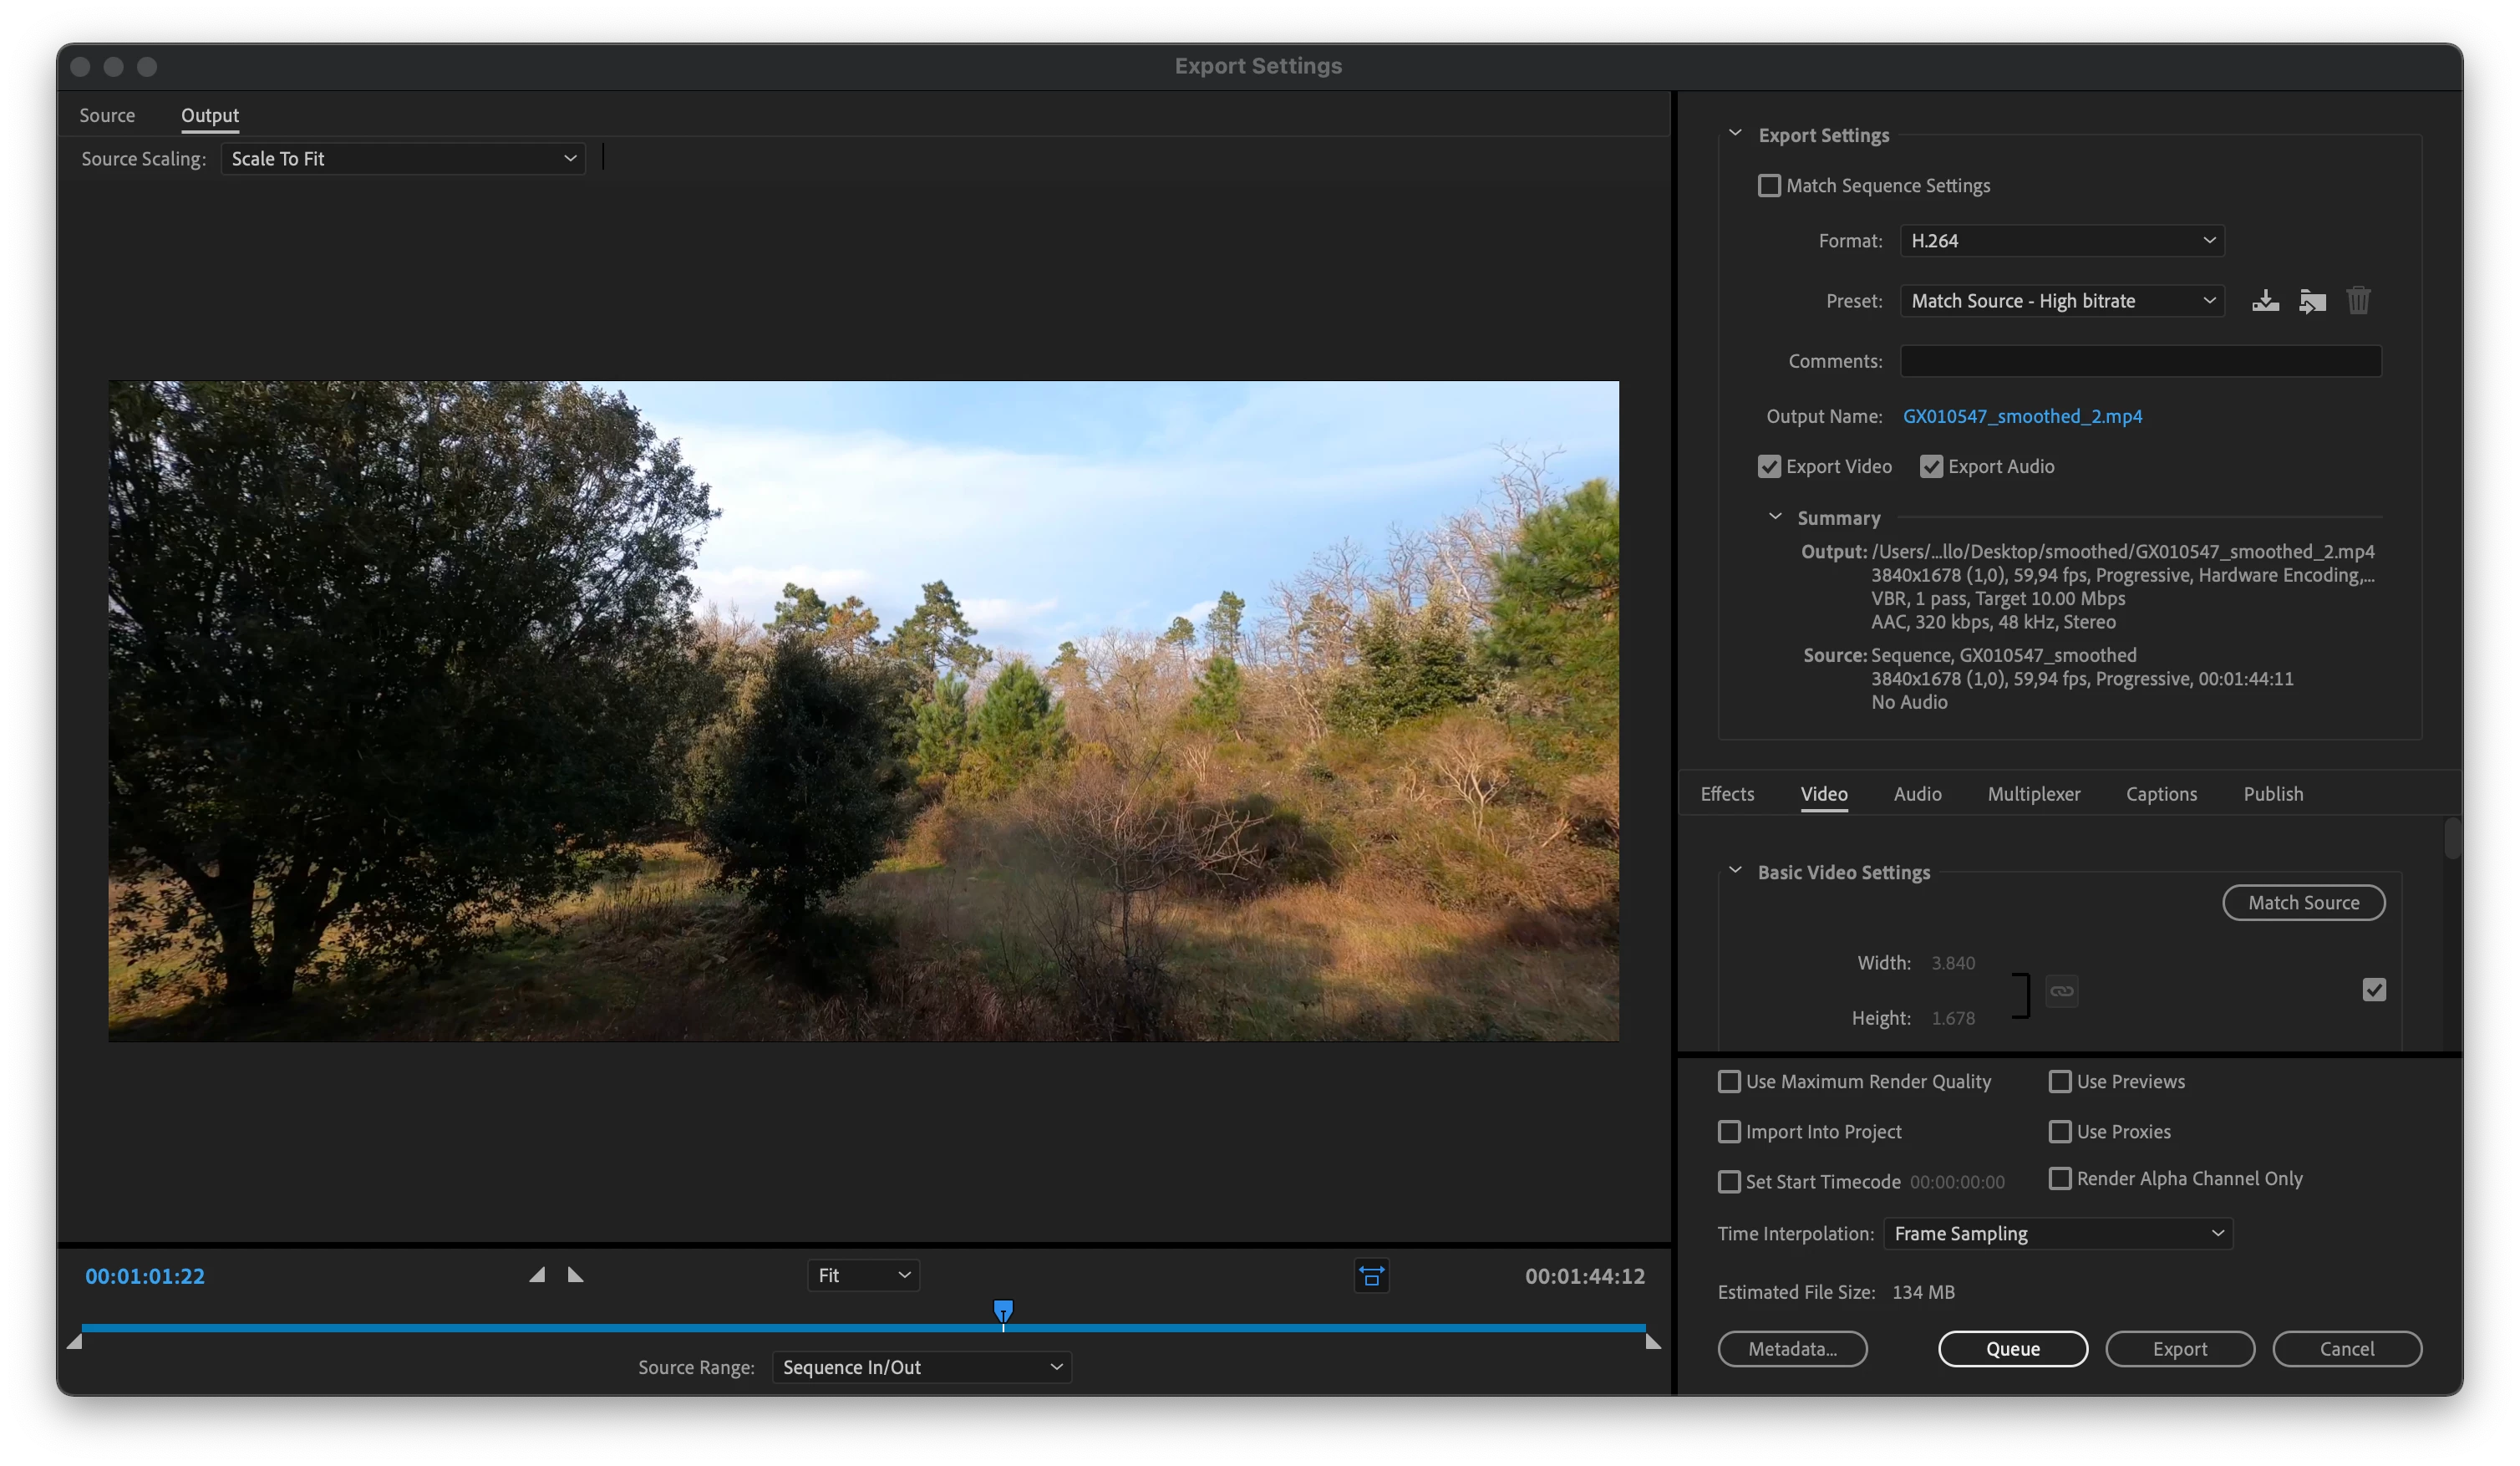Switch to the Audio tab
The image size is (2520, 1466).
[x=1917, y=794]
